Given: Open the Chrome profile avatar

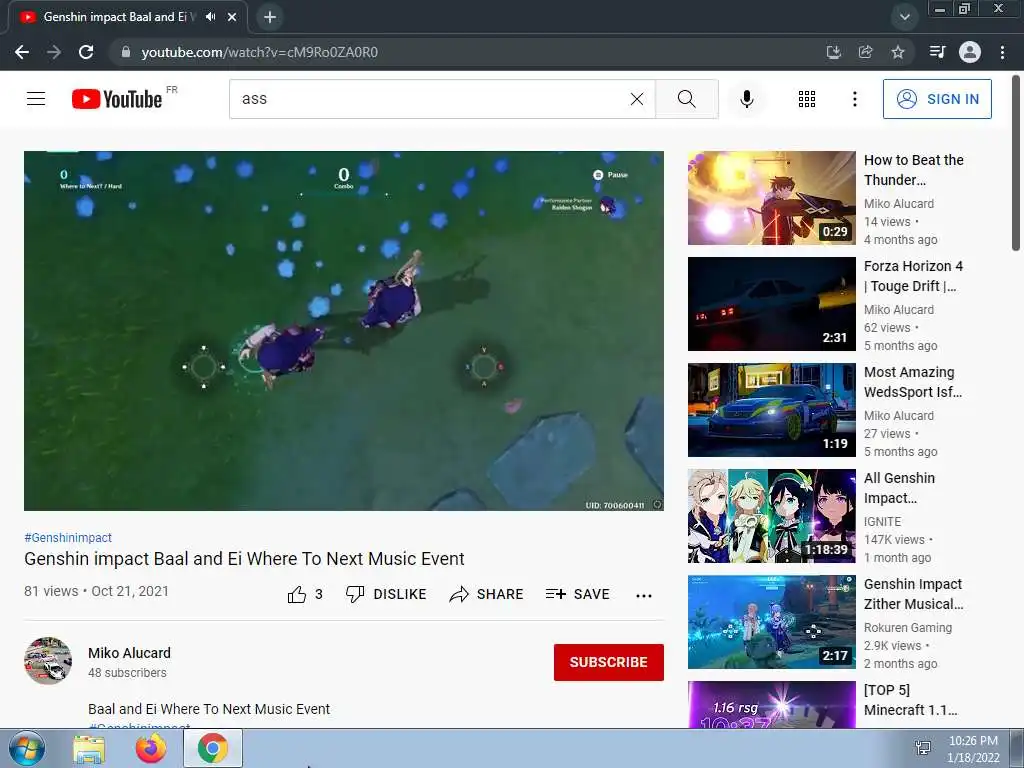Looking at the screenshot, I should click(970, 52).
